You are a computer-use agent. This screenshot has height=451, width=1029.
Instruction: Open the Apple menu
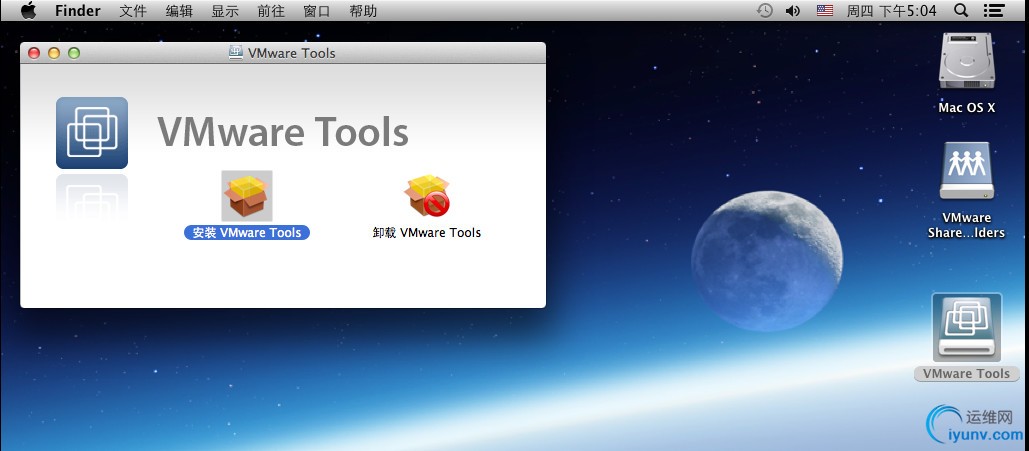pyautogui.click(x=28, y=11)
